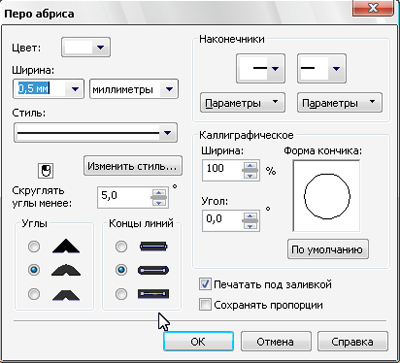The height and width of the screenshot is (363, 400).
Task: Select the mitered corner style icon
Action: click(66, 247)
